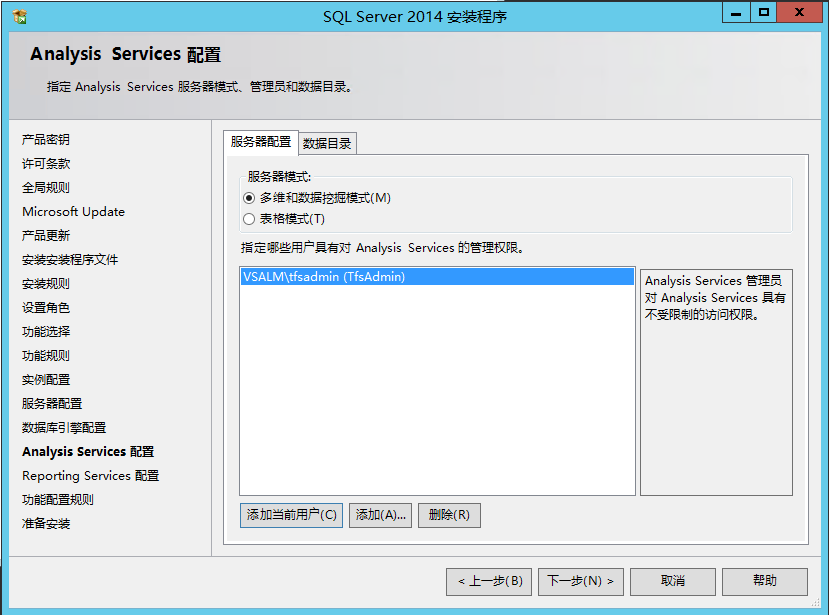This screenshot has height=615, width=829.
Task: Close the SQL Server 2014 setup window
Action: (799, 13)
